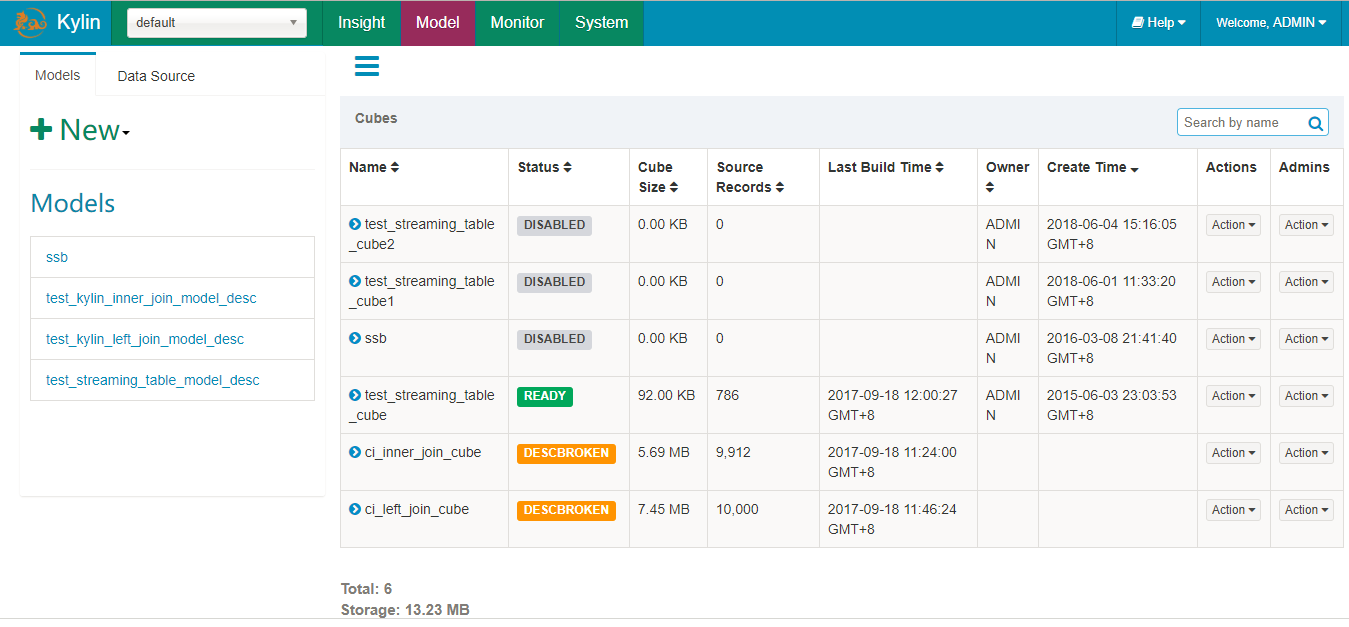The image size is (1349, 627).
Task: Click the orange hamburger menu icon
Action: (x=366, y=65)
